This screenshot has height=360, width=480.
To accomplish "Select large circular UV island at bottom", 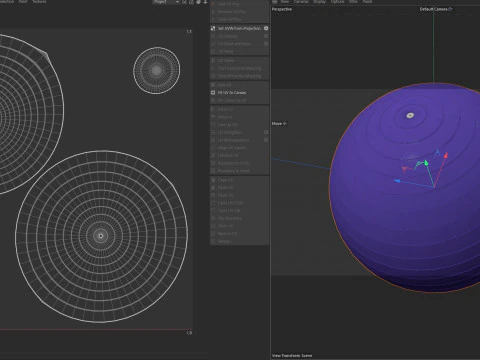I will point(101,236).
